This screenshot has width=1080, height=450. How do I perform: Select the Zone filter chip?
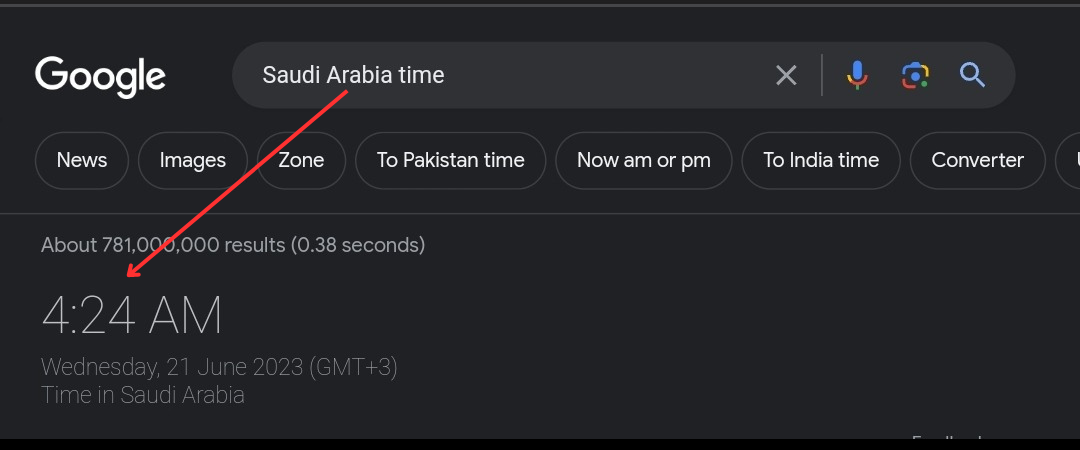301,160
